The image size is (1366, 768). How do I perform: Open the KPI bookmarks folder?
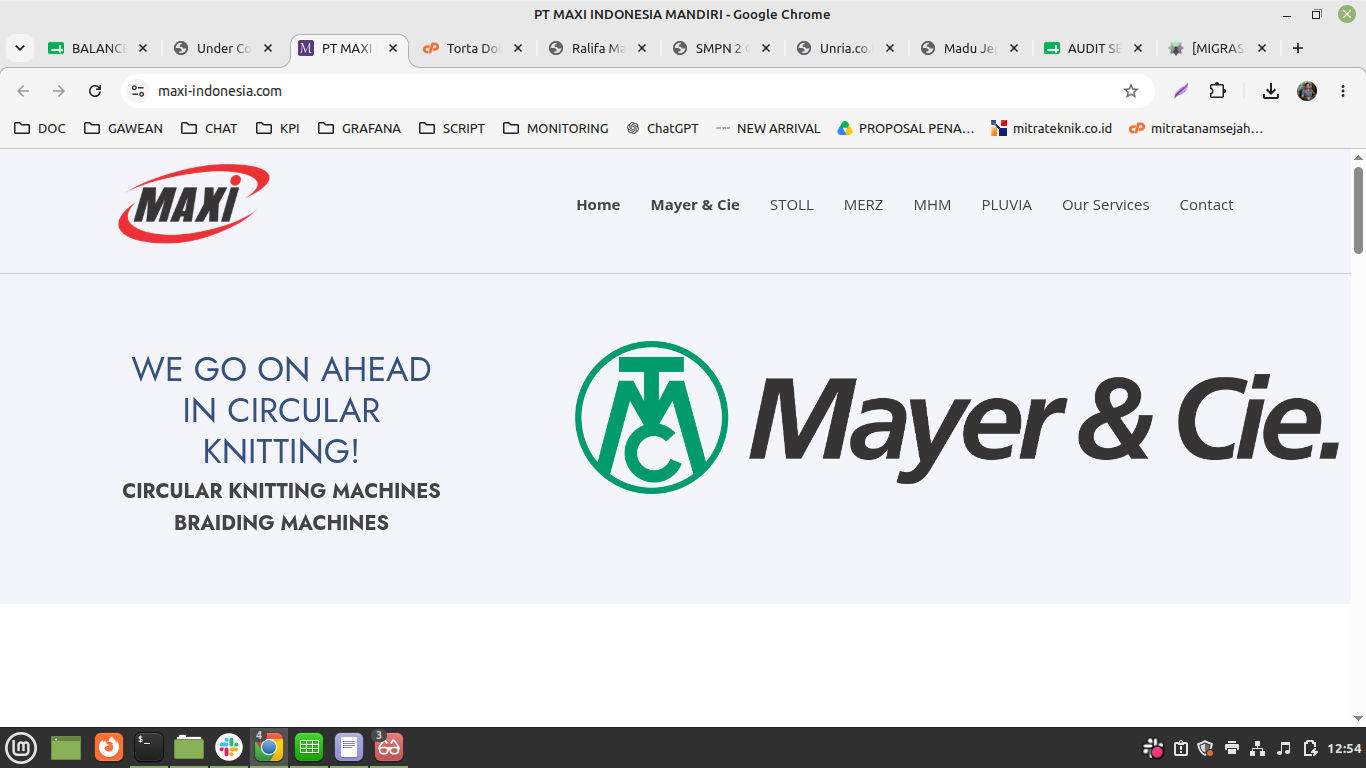click(278, 128)
